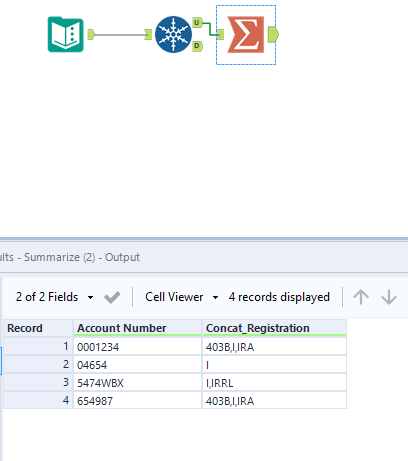Image resolution: width=408 pixels, height=461 pixels.
Task: Select the Concat_Registration cell in record 4
Action: click(x=274, y=401)
